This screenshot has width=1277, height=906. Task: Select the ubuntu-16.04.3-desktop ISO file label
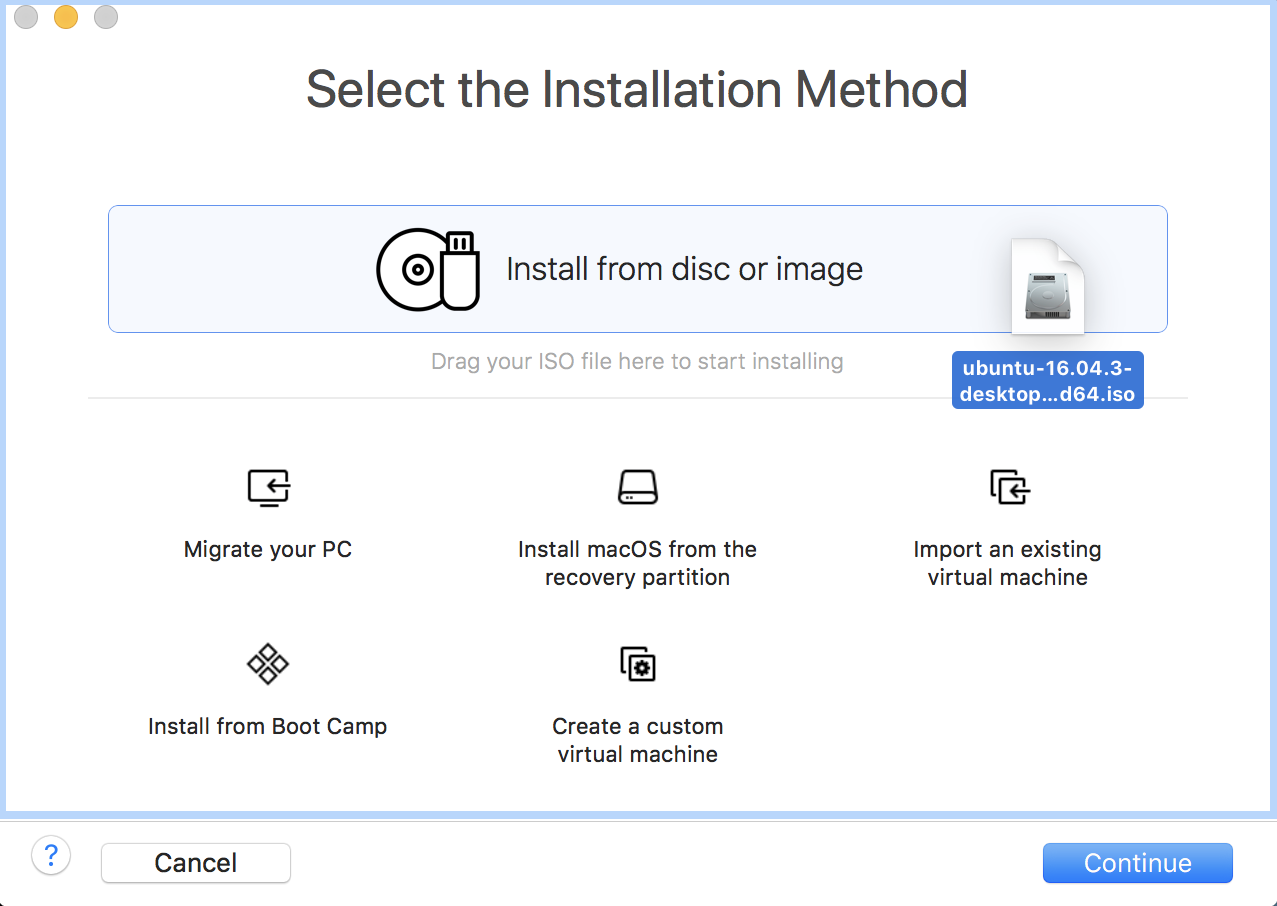(x=1047, y=380)
